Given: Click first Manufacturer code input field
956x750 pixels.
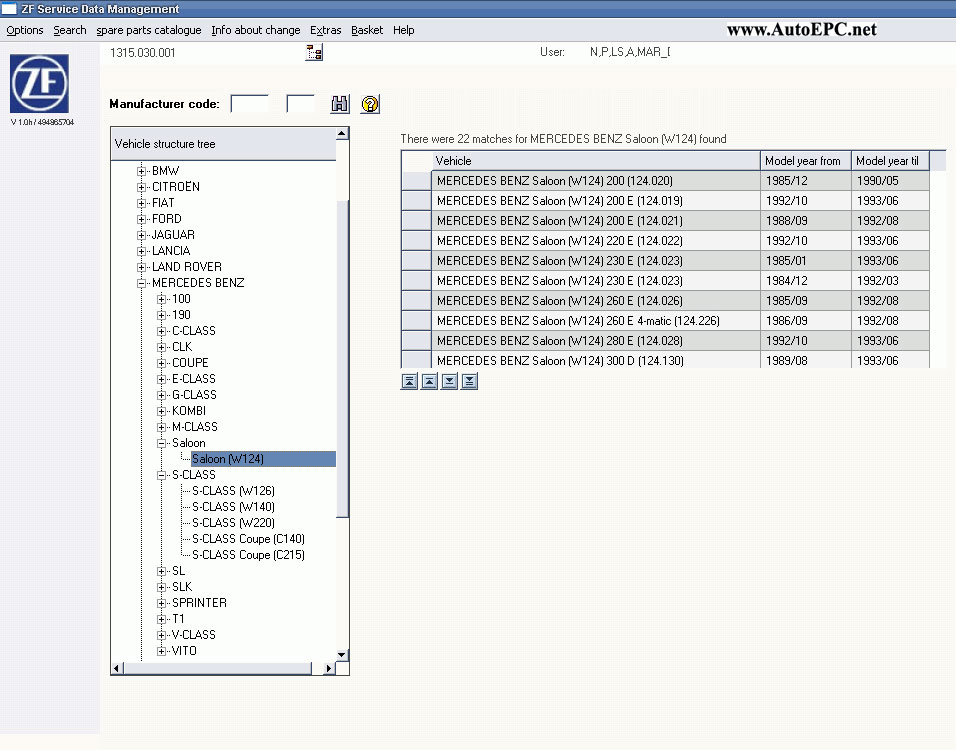Looking at the screenshot, I should coord(249,104).
